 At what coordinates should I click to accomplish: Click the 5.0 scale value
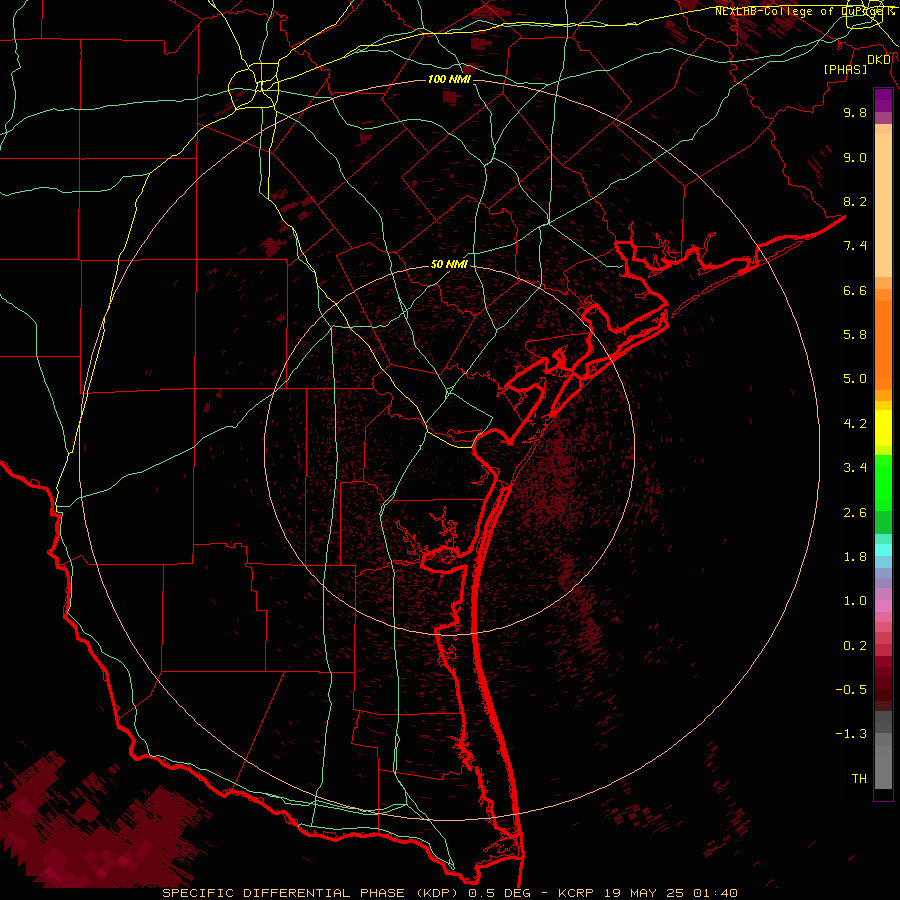855,379
